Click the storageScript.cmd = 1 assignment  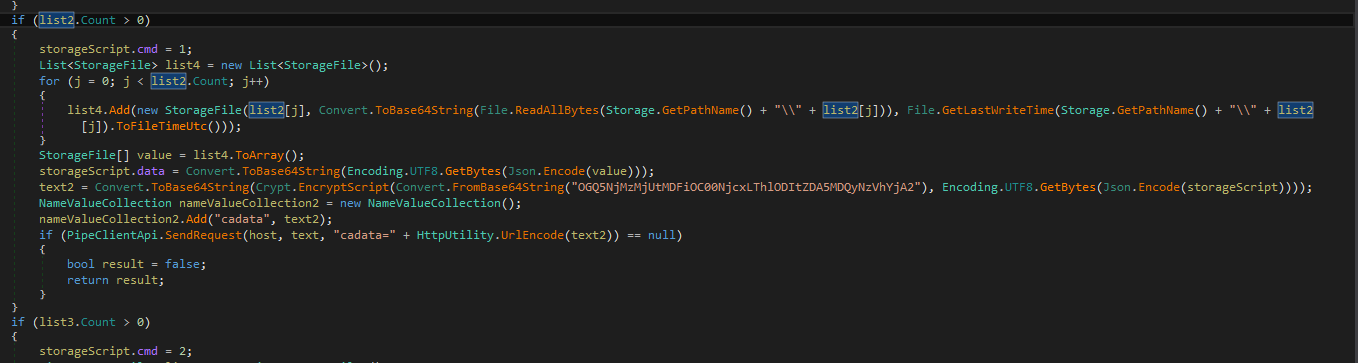pos(104,49)
